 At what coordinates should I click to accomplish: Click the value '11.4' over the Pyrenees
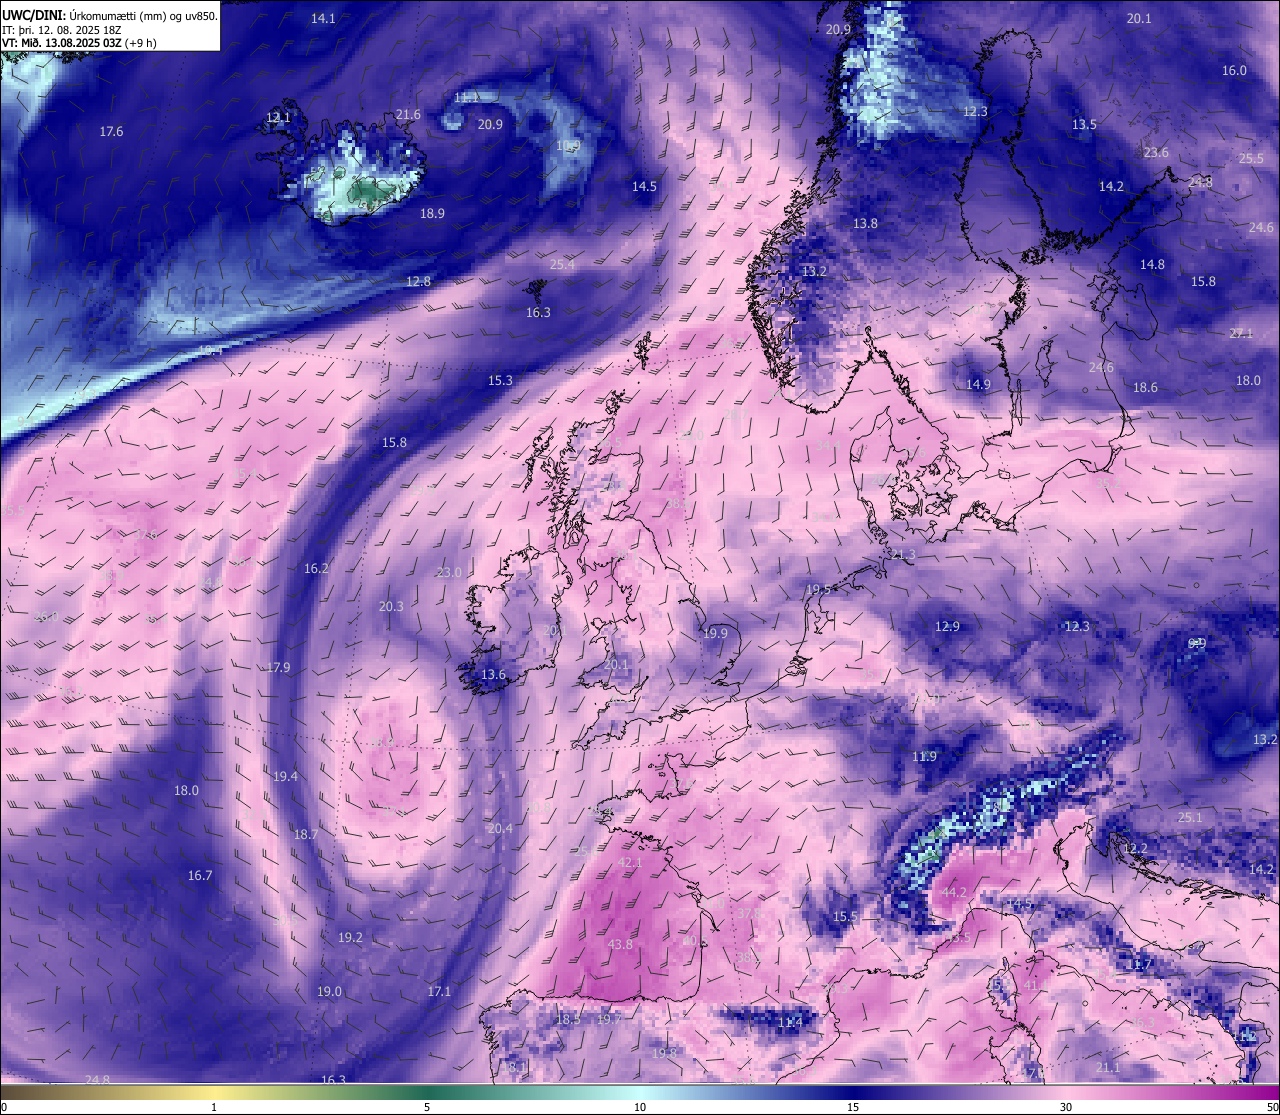click(790, 1023)
